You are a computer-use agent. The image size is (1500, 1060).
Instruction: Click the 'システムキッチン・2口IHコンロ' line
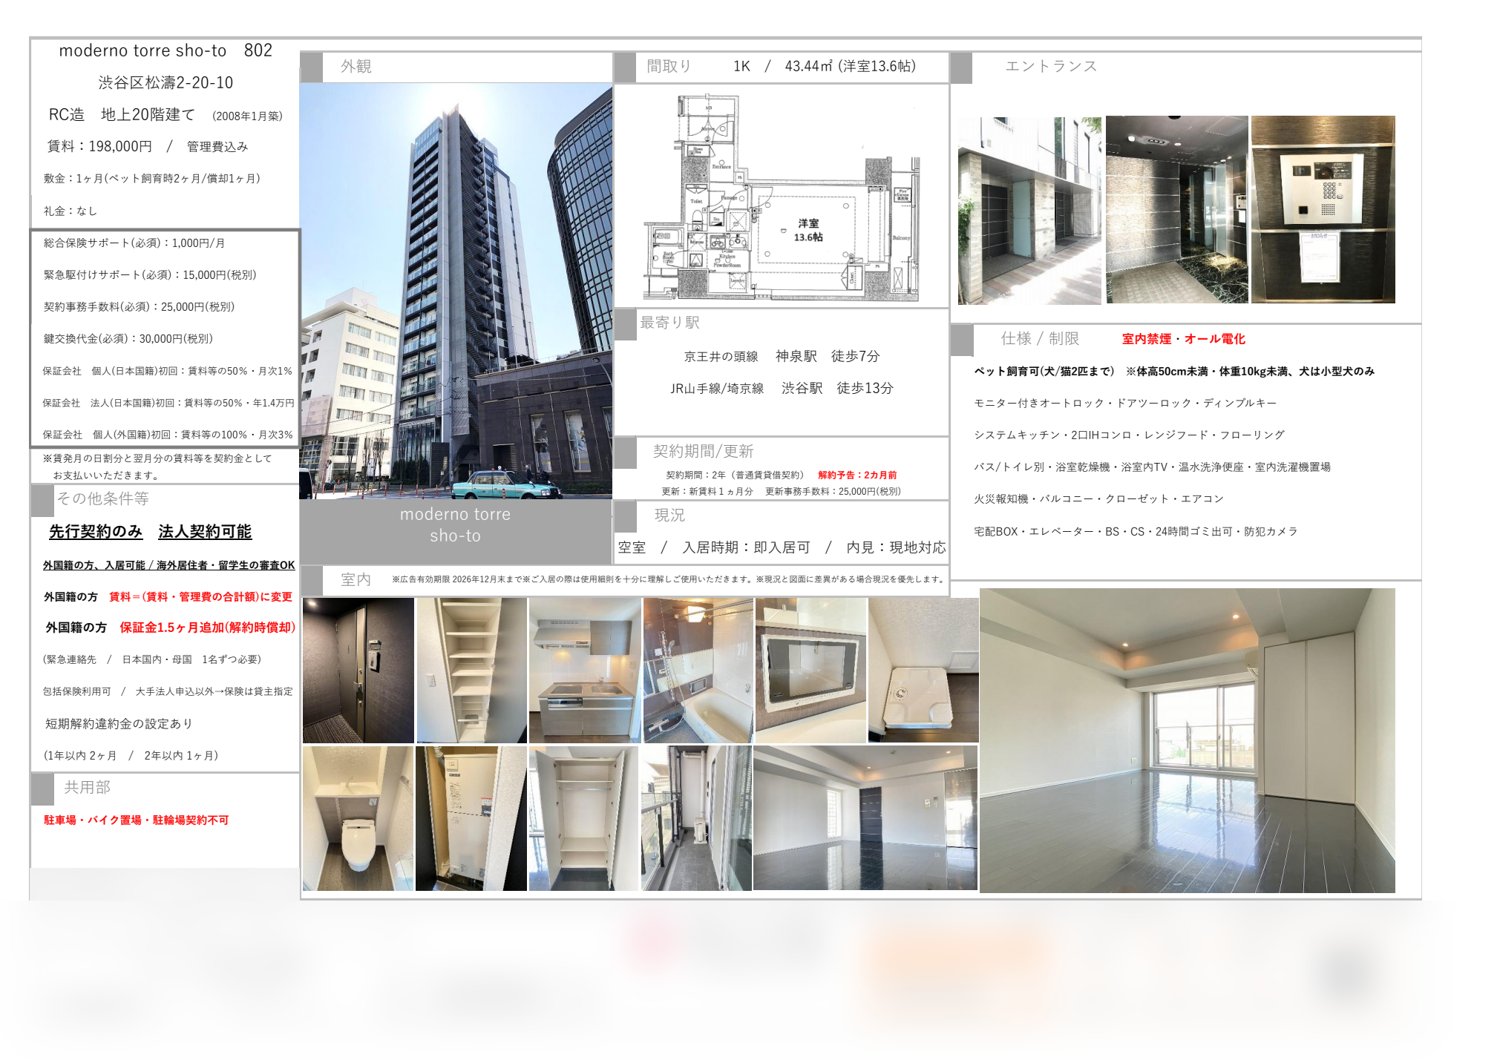1129,435
